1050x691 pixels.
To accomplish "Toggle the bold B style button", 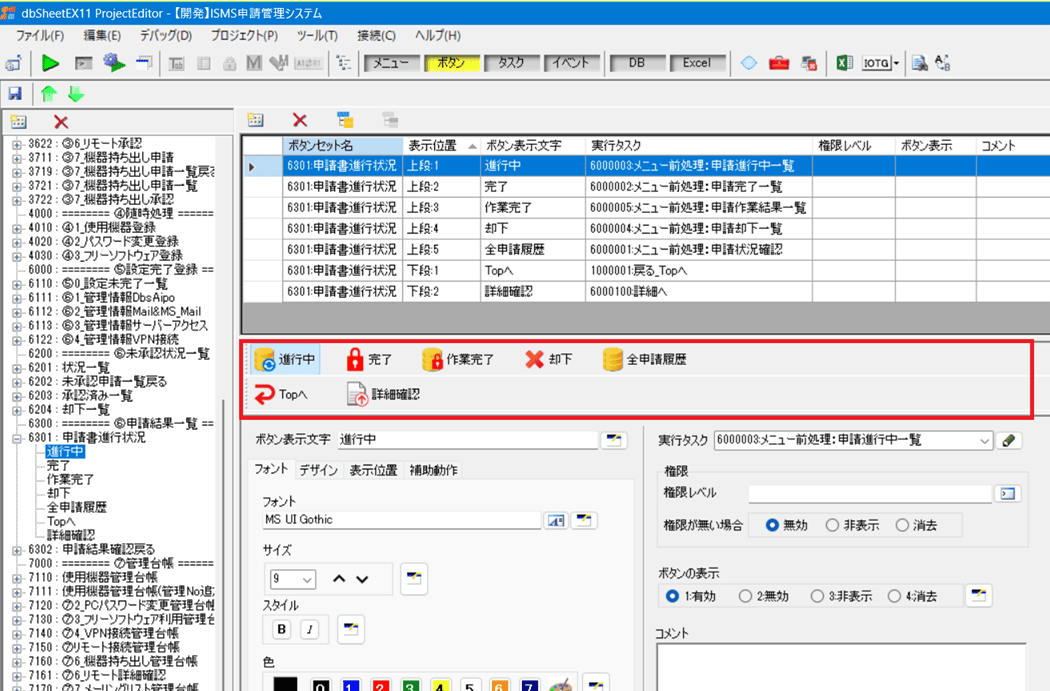I will click(281, 629).
